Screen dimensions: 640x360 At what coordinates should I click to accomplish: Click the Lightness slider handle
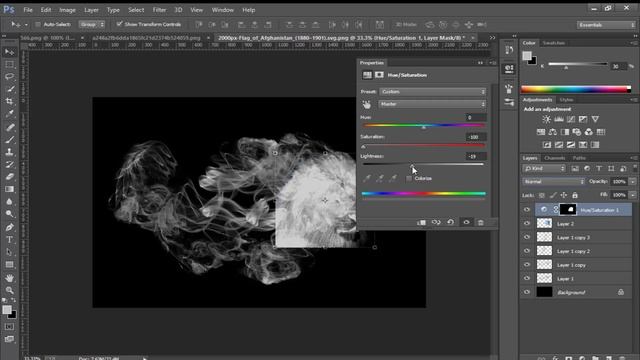[412, 166]
